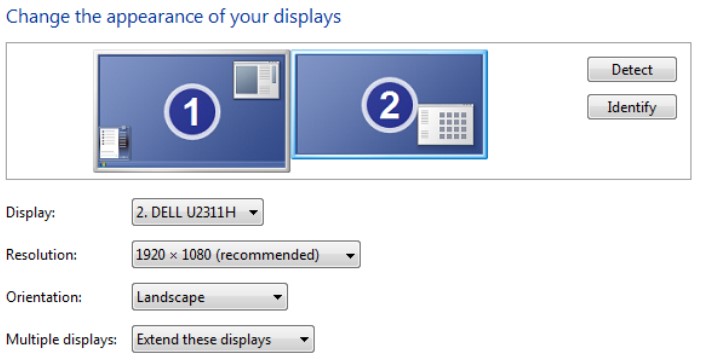
Task: Select the monitor 1 display thumbnail
Action: (x=192, y=111)
